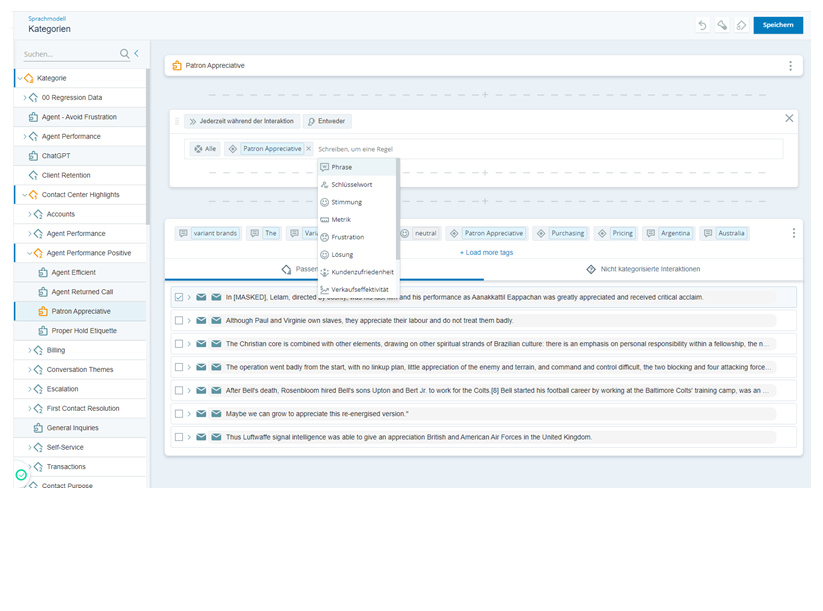This screenshot has width=823, height=611.
Task: Choose Verkaufseffektivität from the rule type menu
Action: pyautogui.click(x=357, y=289)
